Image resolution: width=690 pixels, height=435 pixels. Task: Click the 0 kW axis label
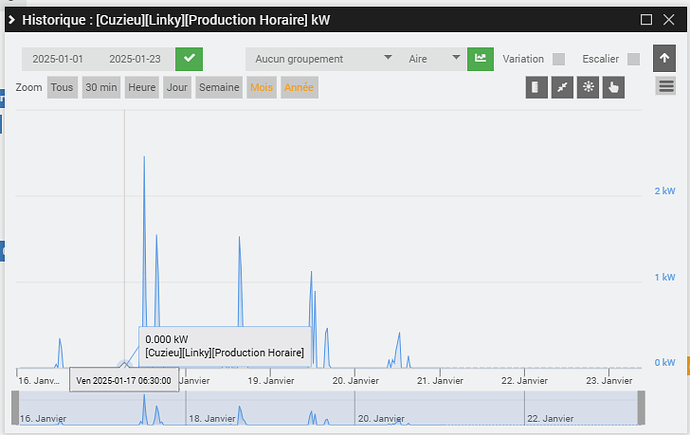click(664, 362)
